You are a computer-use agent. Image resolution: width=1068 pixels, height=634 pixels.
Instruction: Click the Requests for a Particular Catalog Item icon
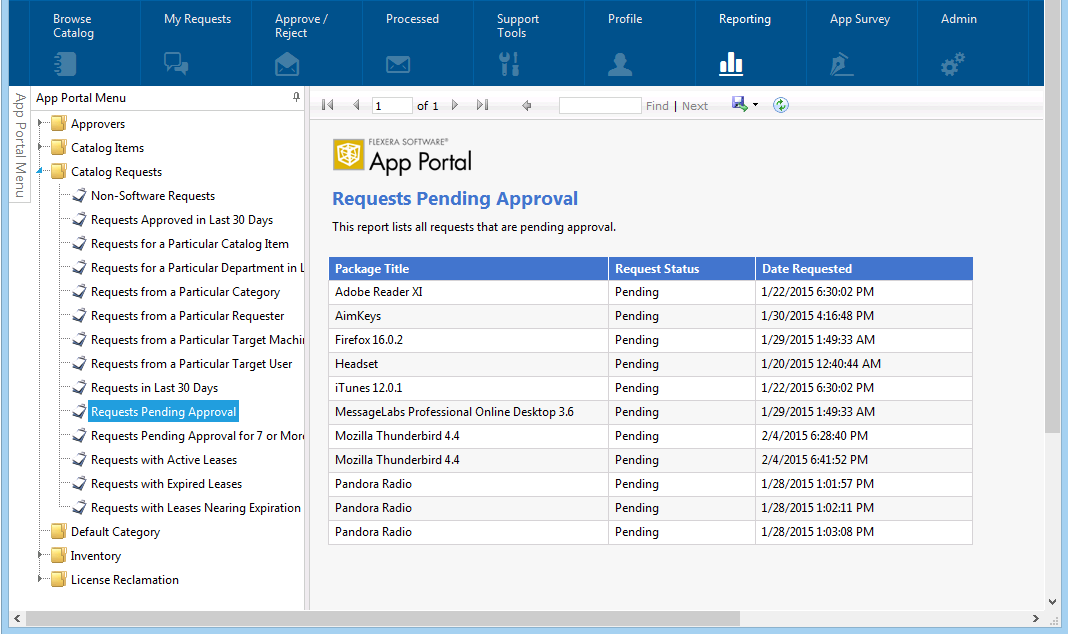coord(79,243)
